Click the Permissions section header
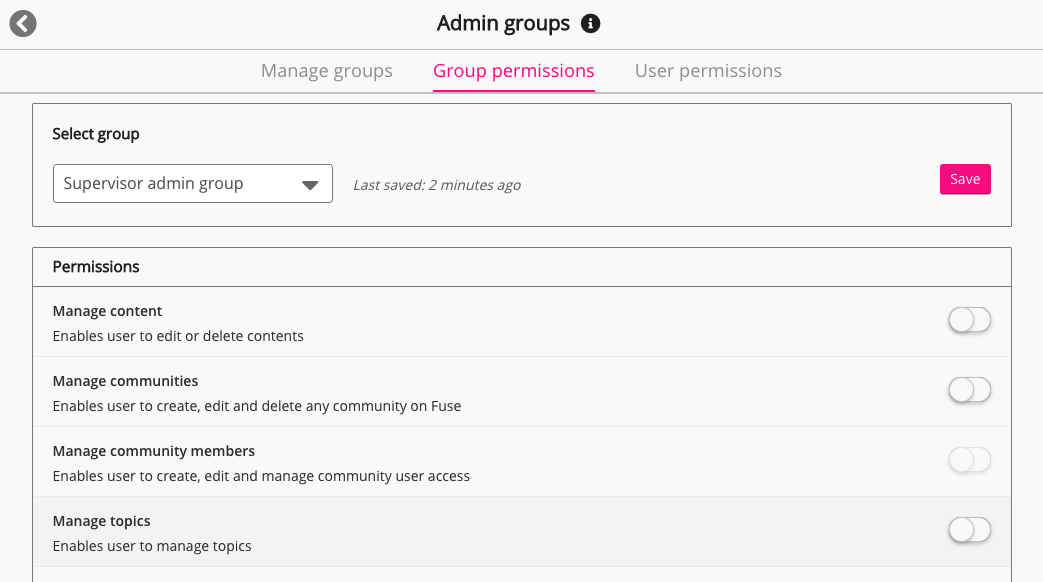 coord(96,267)
